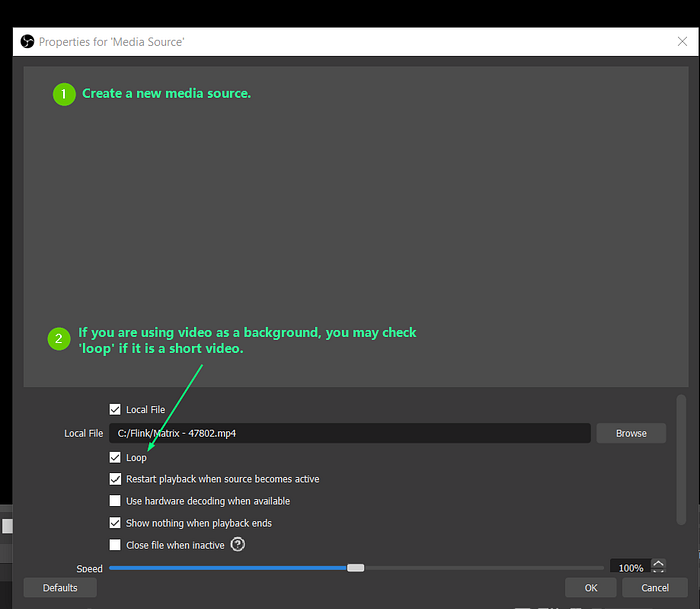This screenshot has height=609, width=700.
Task: Close the Media Source properties dialog
Action: 682,42
